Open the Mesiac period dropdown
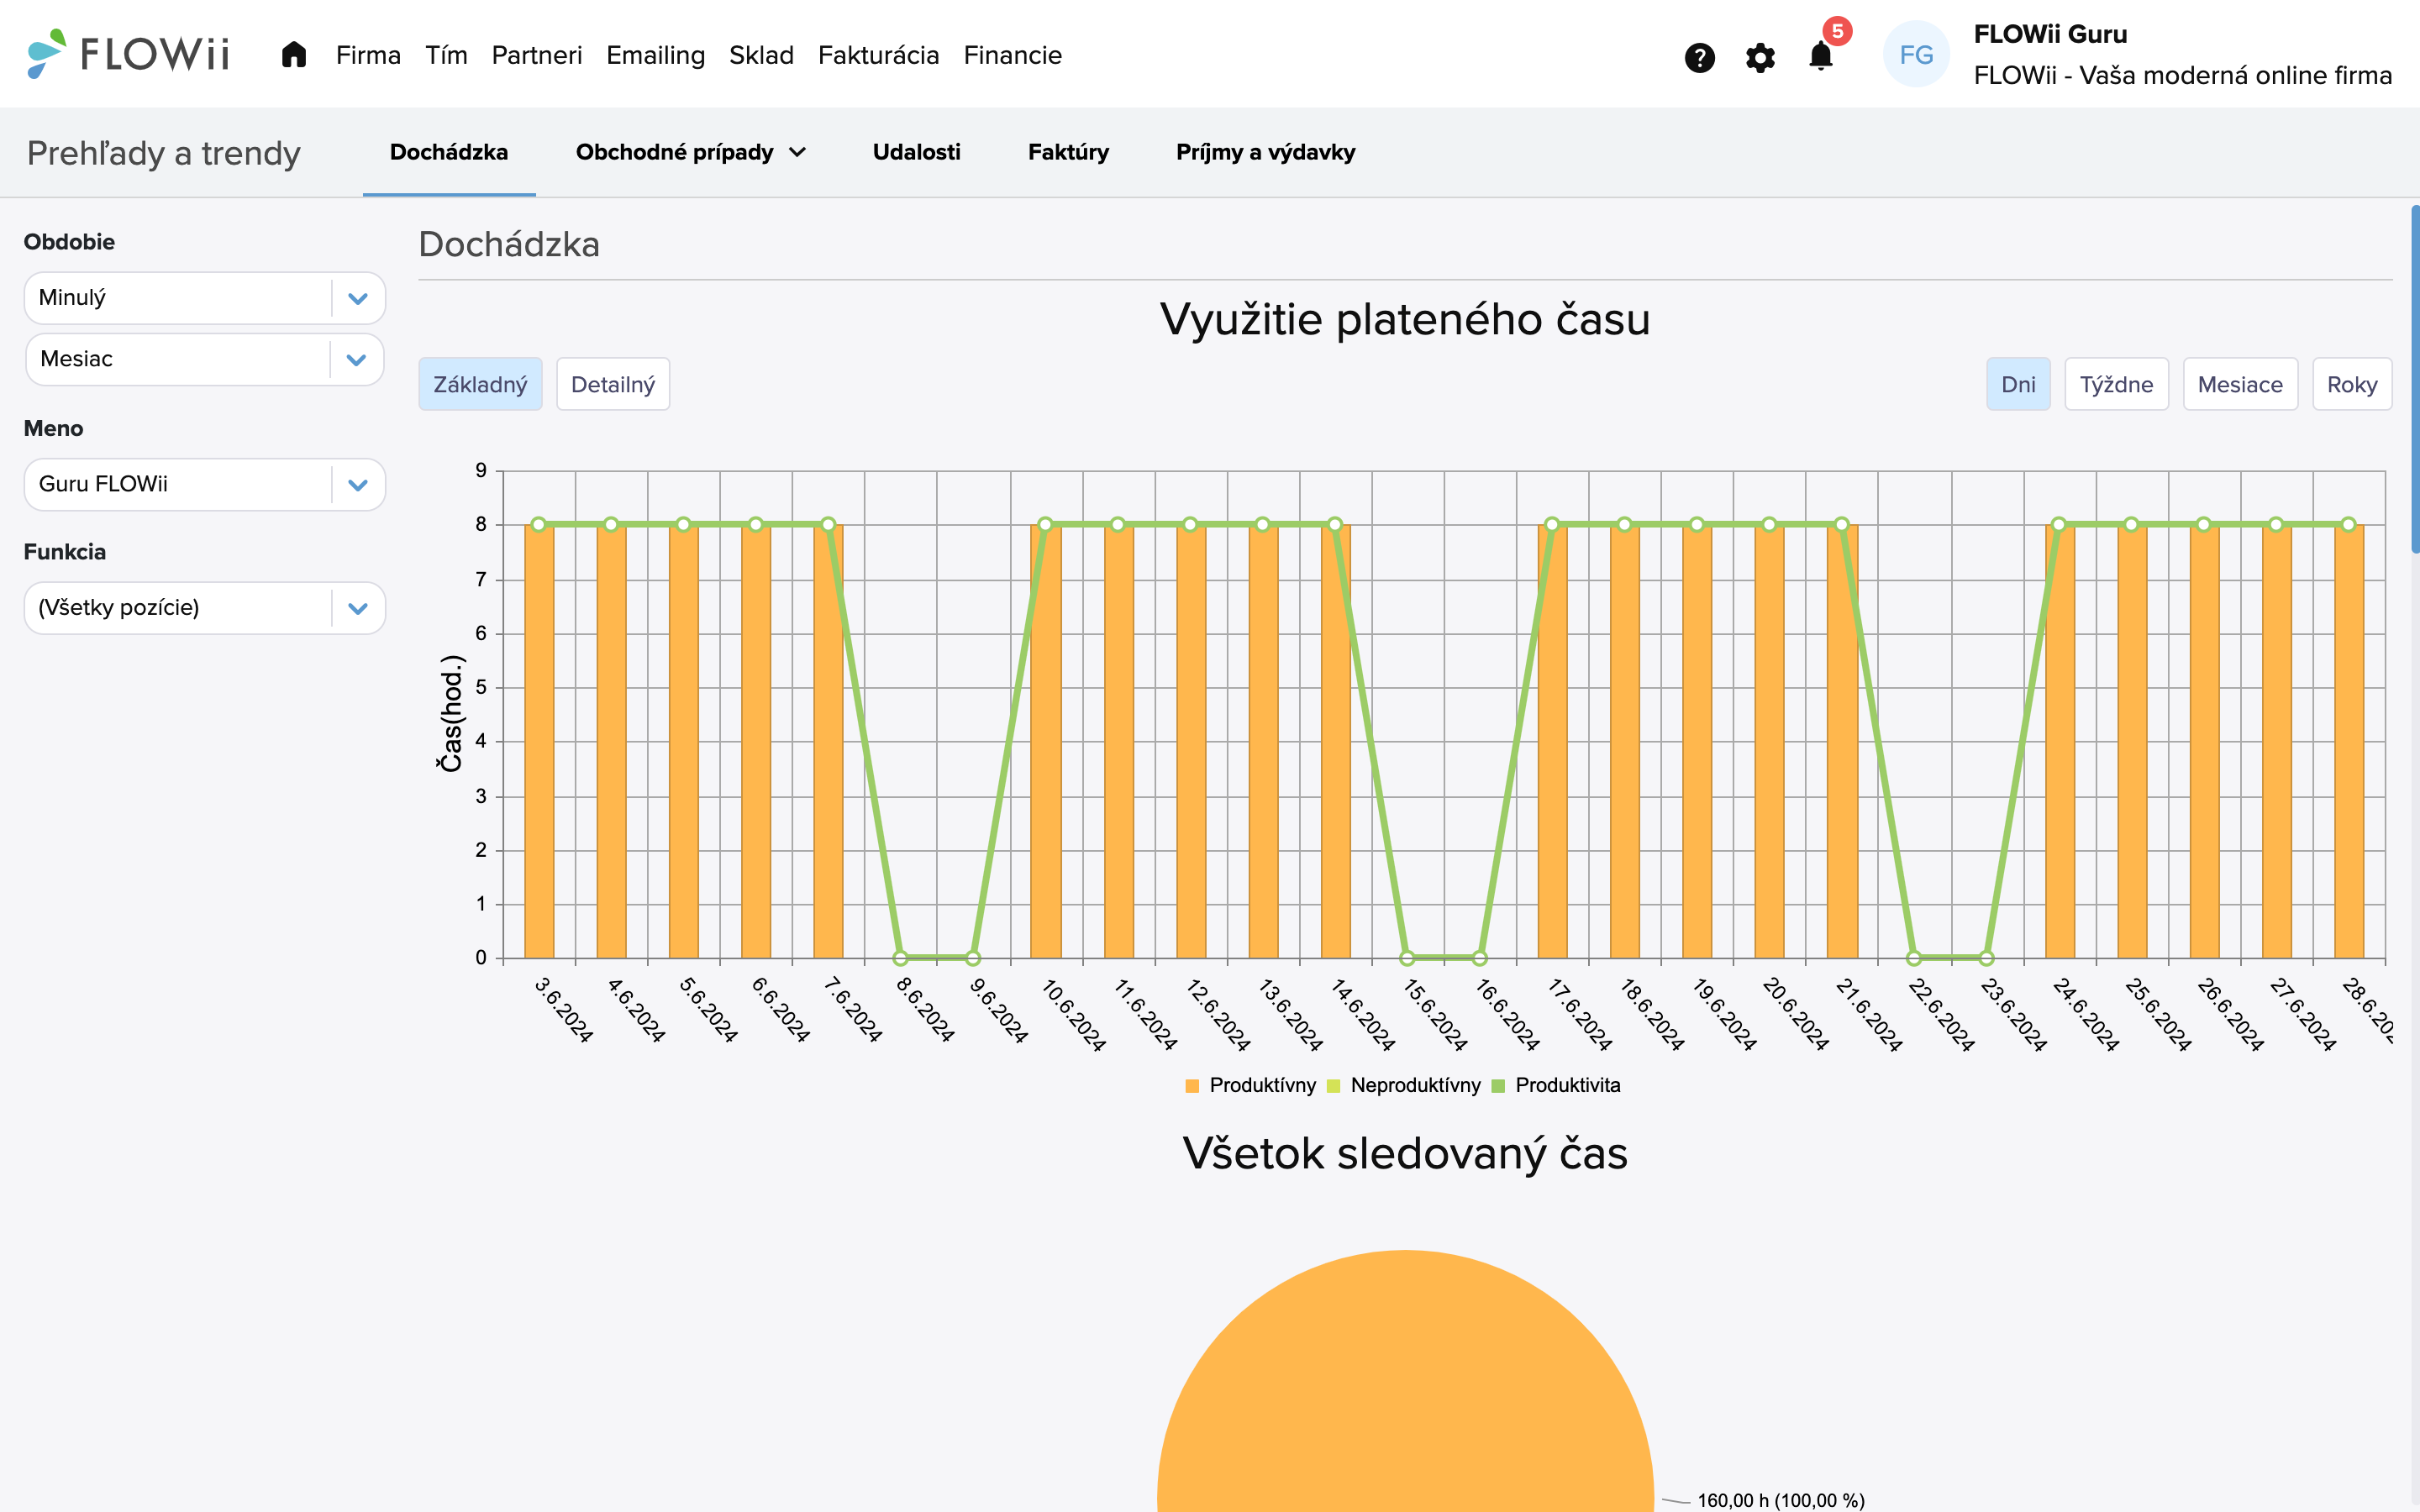The width and height of the screenshot is (2420, 1512). click(204, 359)
